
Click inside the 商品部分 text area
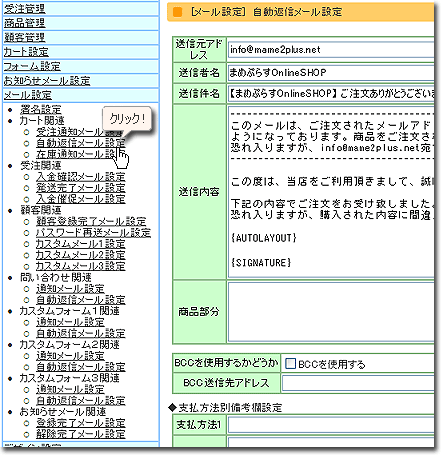[x=331, y=312]
